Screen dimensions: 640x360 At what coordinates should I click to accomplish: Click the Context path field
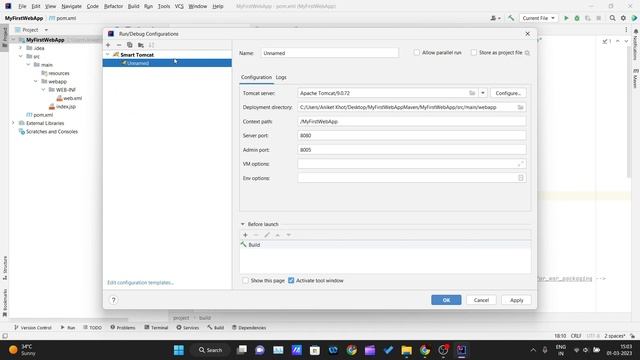pos(412,122)
